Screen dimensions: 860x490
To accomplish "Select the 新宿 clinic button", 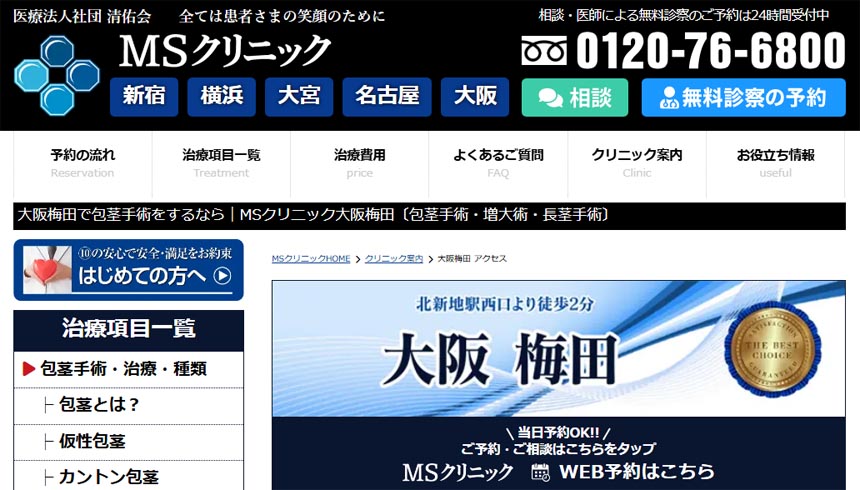I will (x=144, y=97).
